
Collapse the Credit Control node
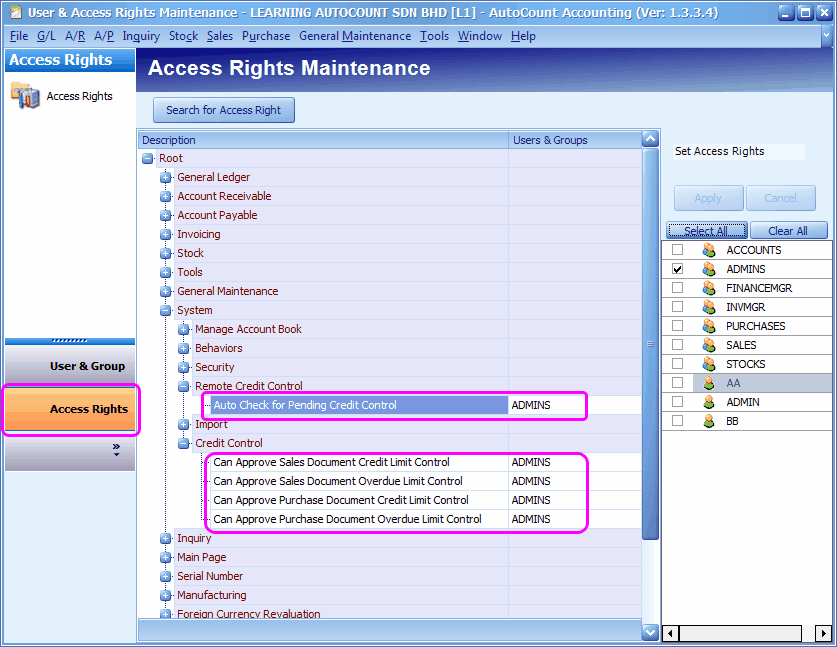pyautogui.click(x=184, y=444)
